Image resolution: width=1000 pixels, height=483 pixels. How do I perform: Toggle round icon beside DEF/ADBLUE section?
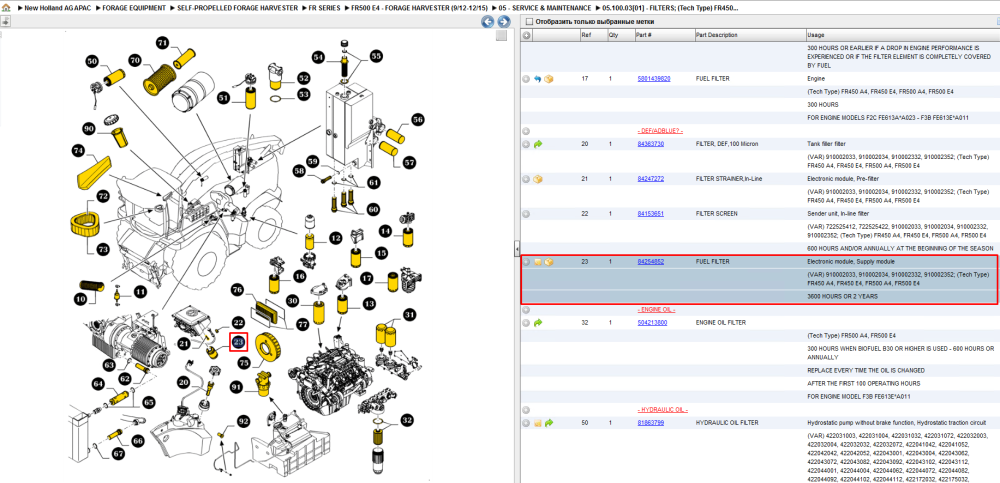[526, 131]
